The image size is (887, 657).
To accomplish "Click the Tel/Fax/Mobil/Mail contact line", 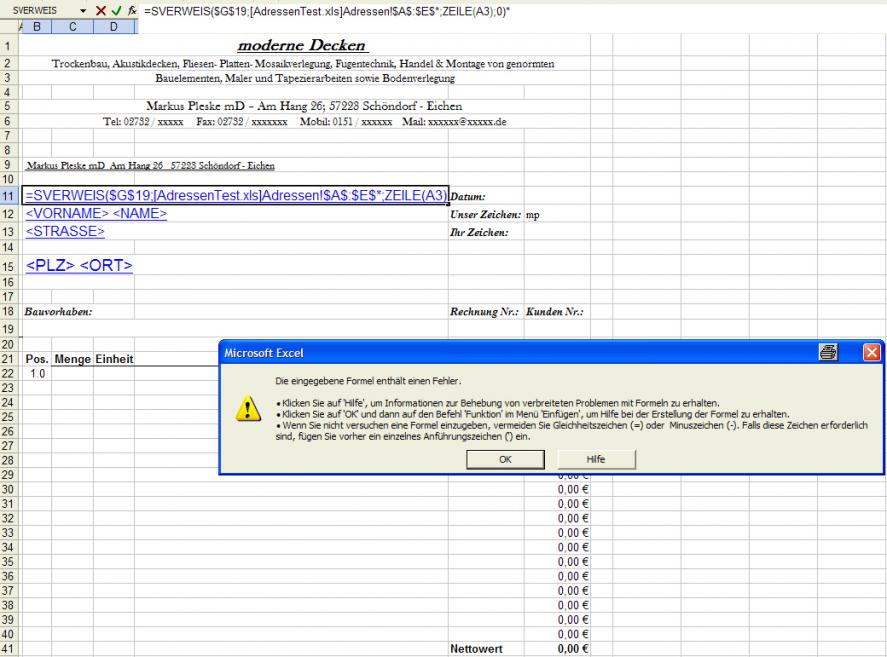I will 304,122.
